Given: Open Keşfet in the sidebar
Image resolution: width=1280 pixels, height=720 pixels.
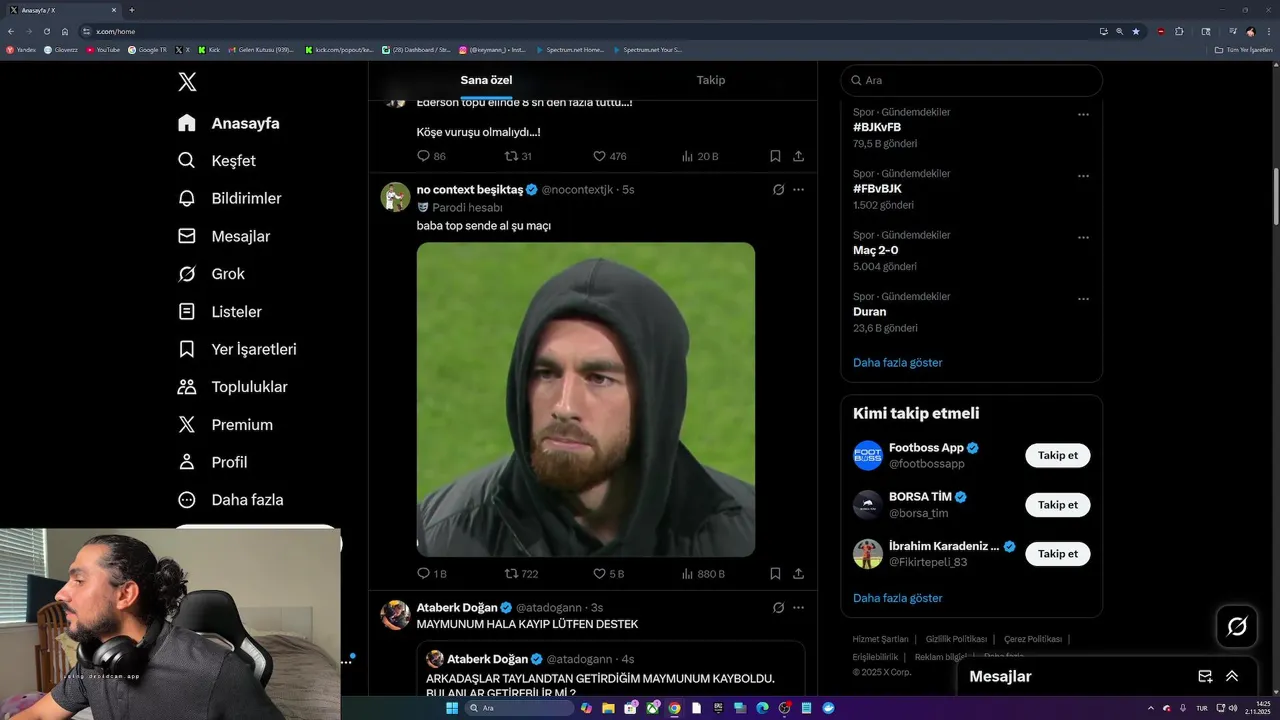Looking at the screenshot, I should [x=217, y=161].
